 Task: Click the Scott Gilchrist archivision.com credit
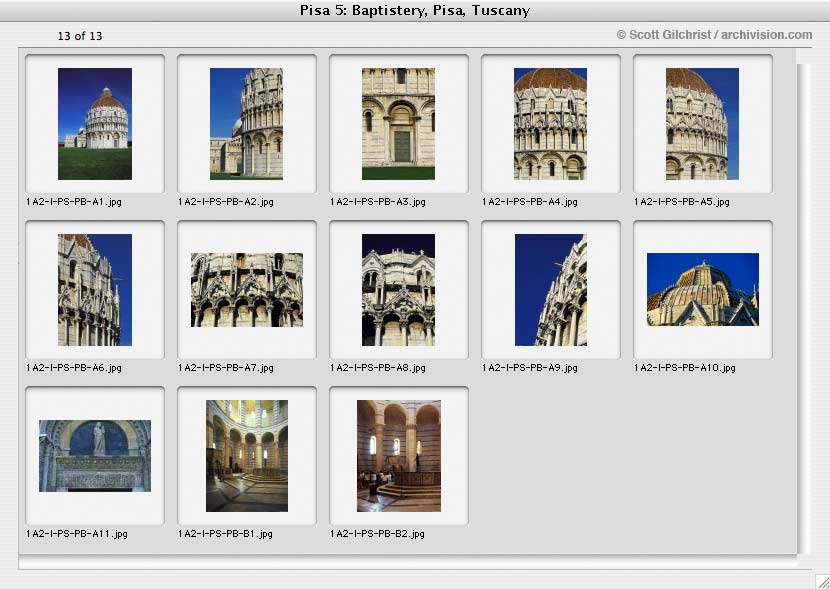[714, 35]
